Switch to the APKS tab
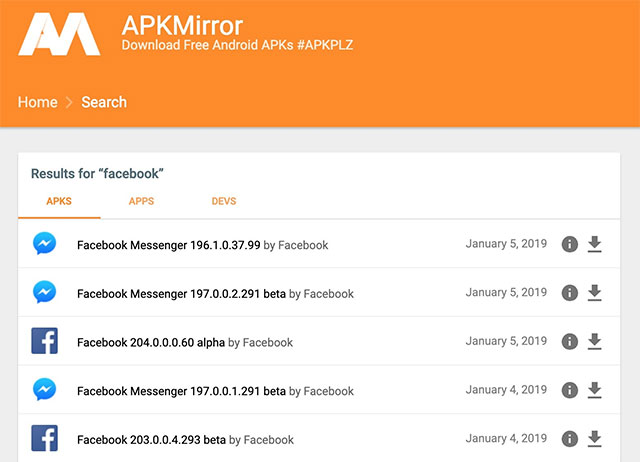This screenshot has height=462, width=640. click(59, 201)
